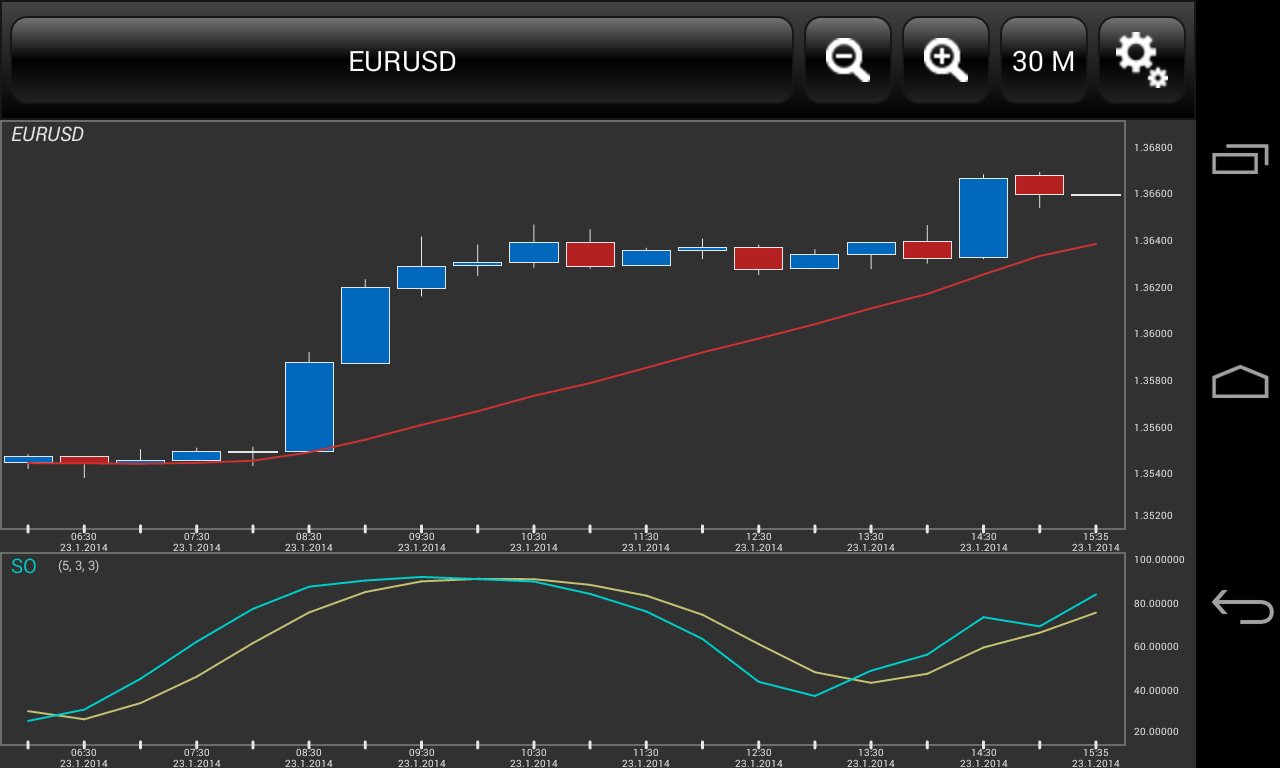Click the 13:30 time label under oscillator
This screenshot has width=1280, height=768.
pos(871,753)
